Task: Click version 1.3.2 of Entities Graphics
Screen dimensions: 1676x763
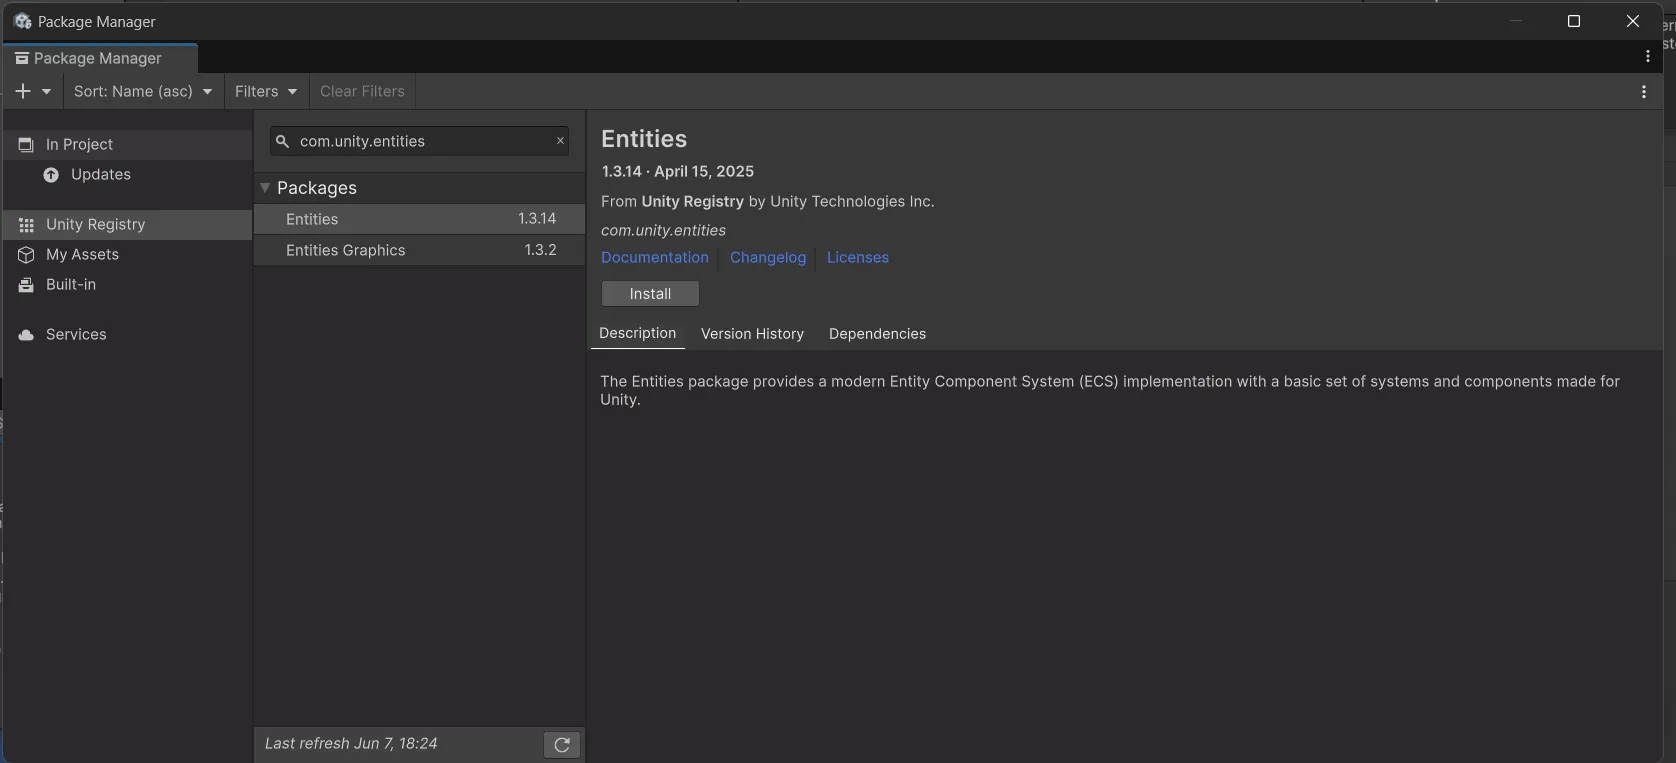Action: pos(540,250)
